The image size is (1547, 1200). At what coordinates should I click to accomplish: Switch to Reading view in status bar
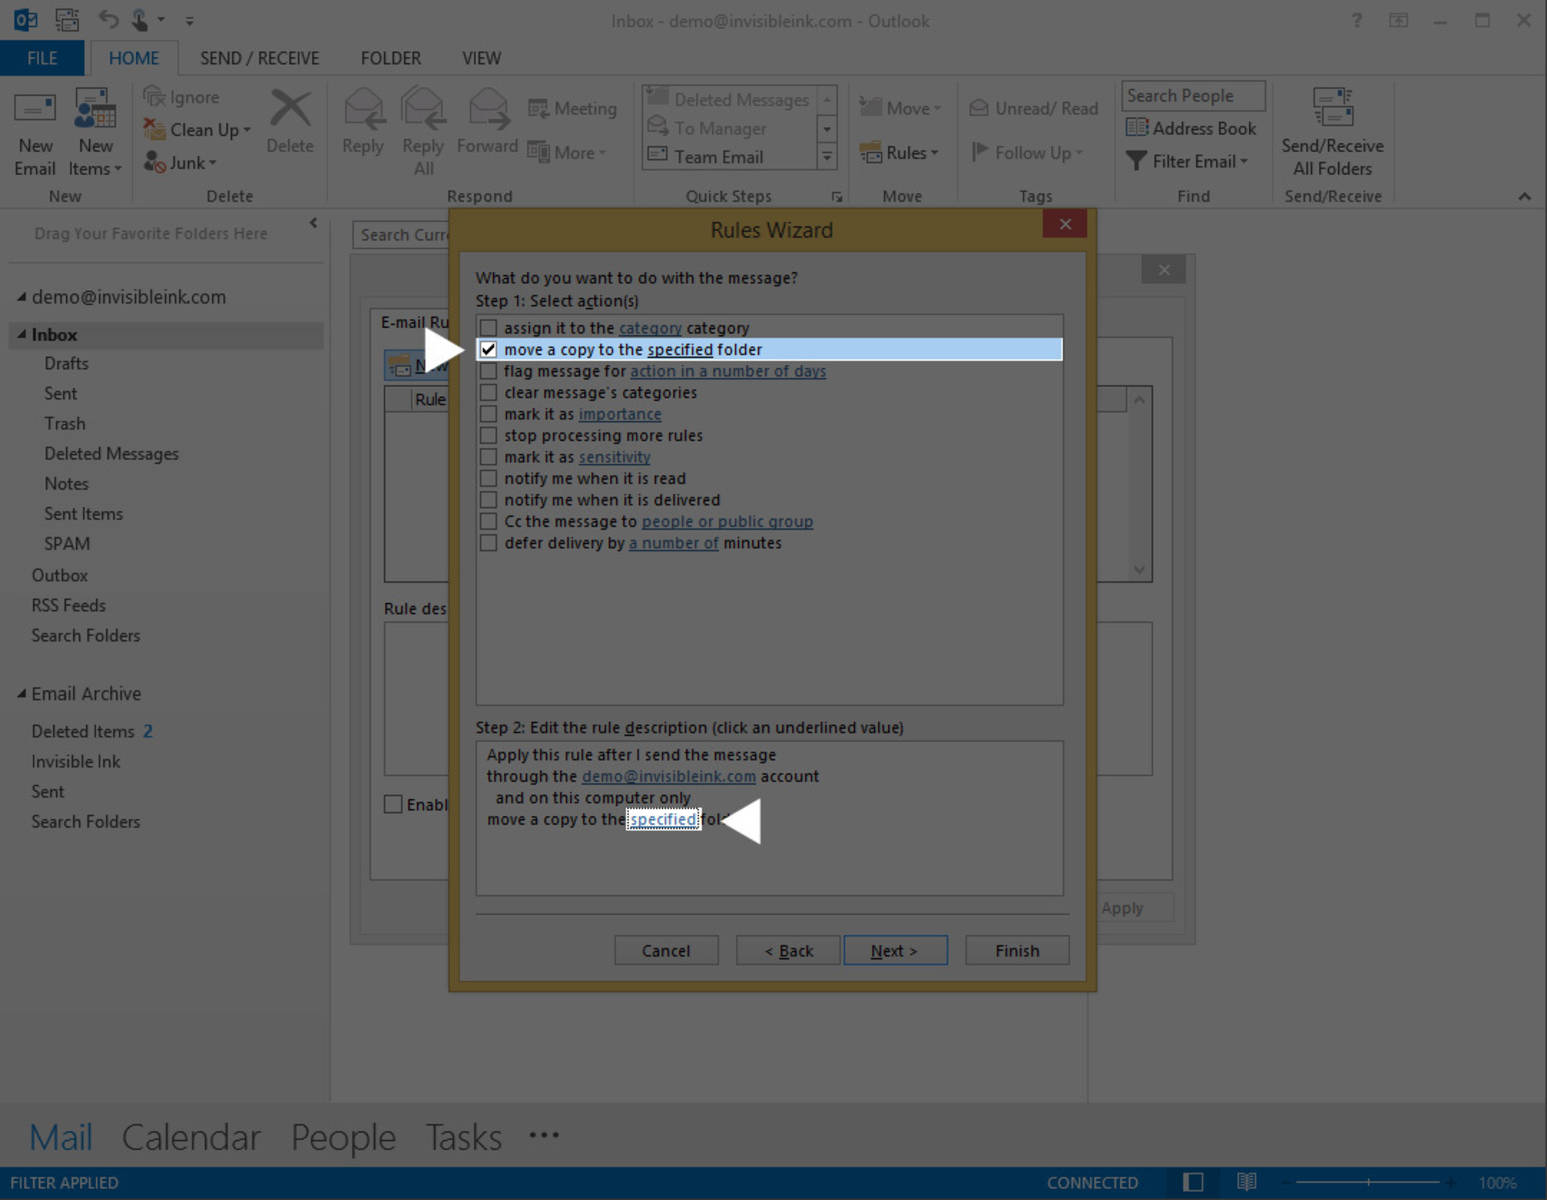point(1246,1182)
